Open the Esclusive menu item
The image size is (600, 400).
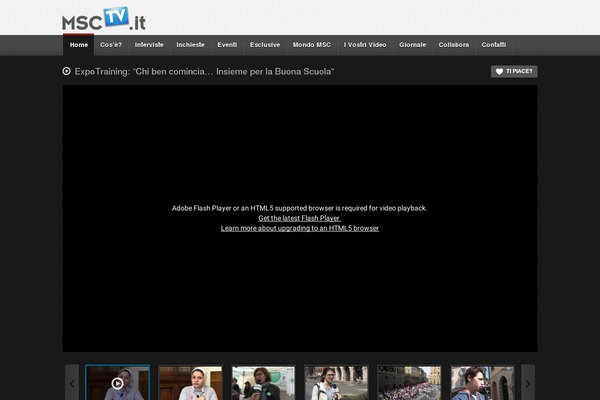265,45
